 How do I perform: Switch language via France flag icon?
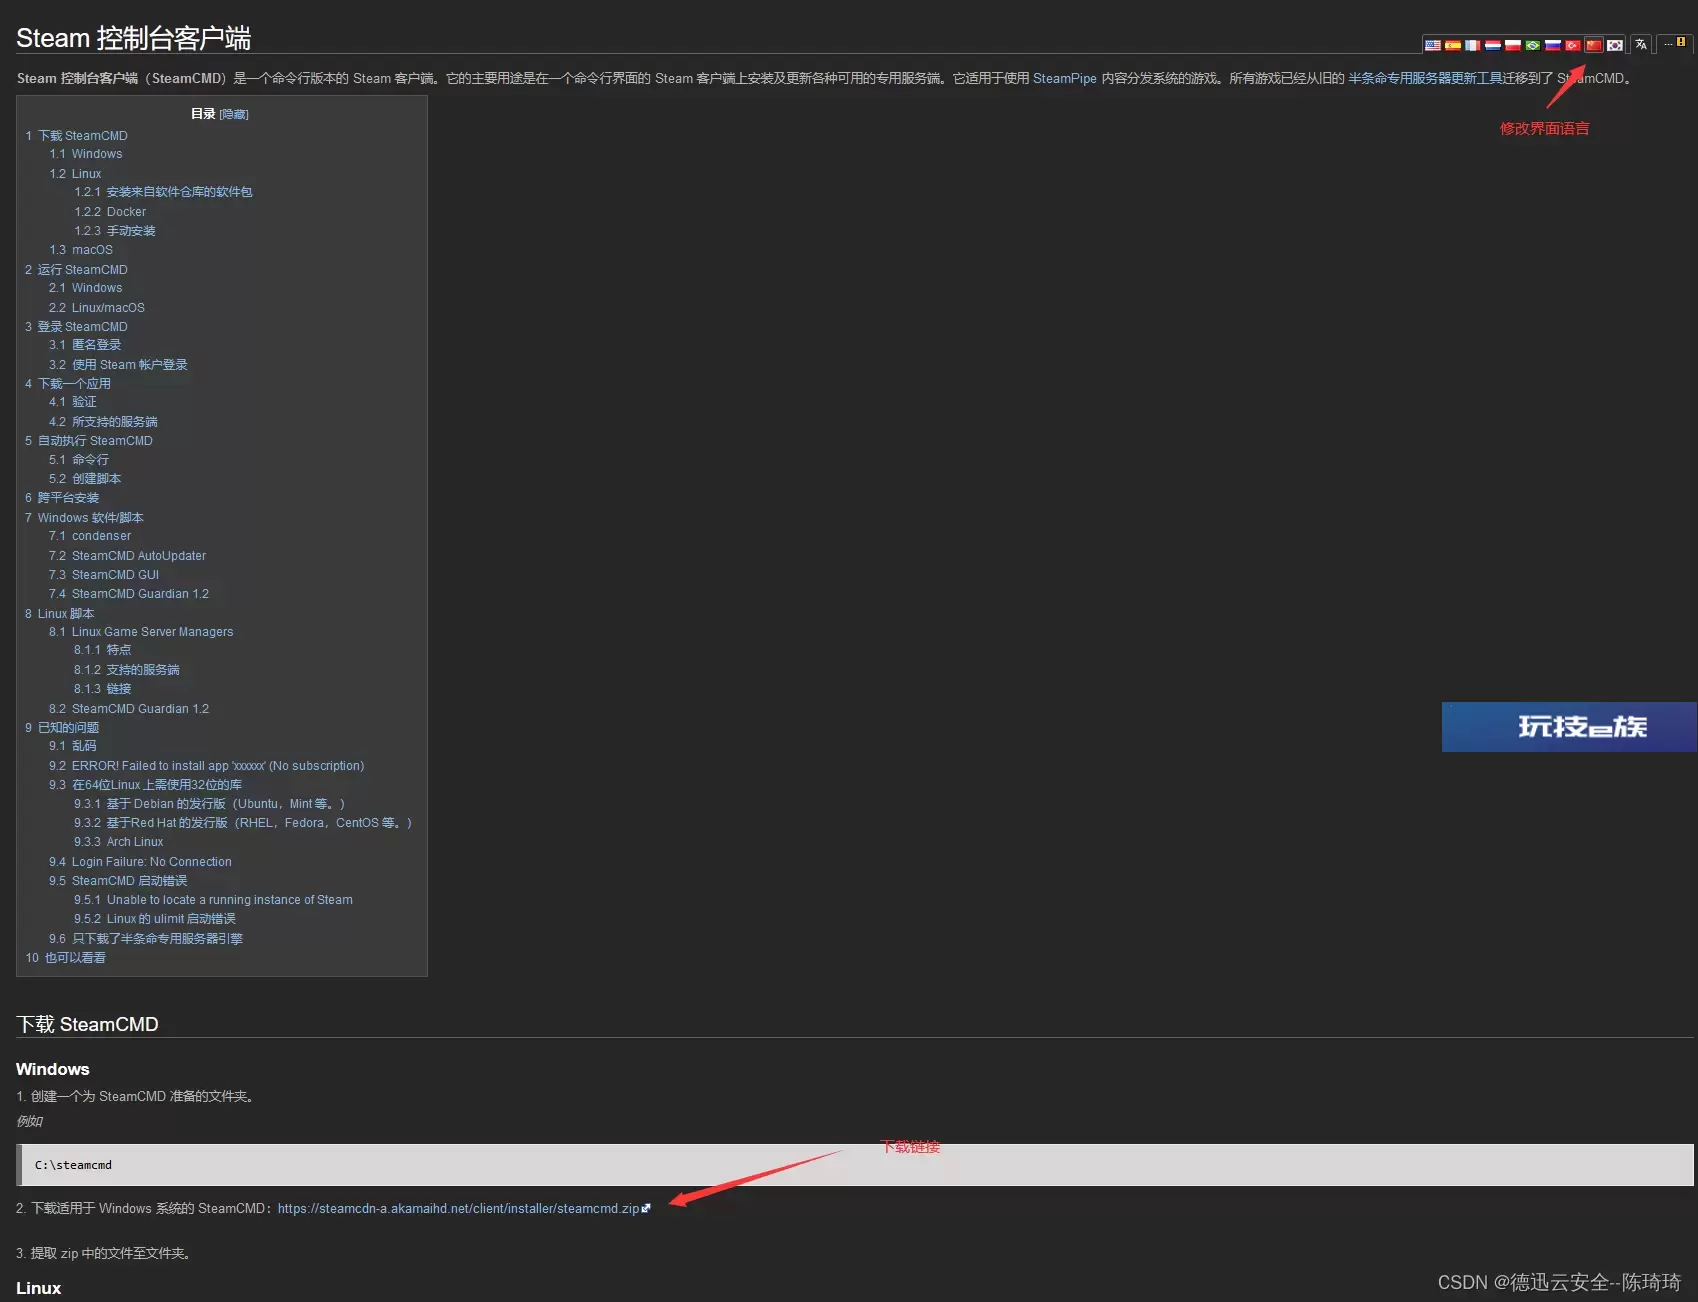tap(1473, 45)
